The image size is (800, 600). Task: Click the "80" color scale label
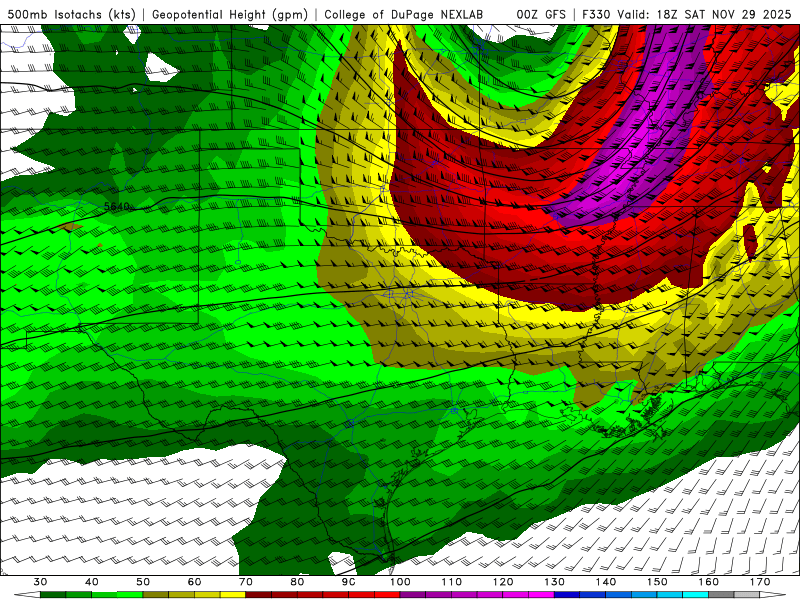(297, 582)
